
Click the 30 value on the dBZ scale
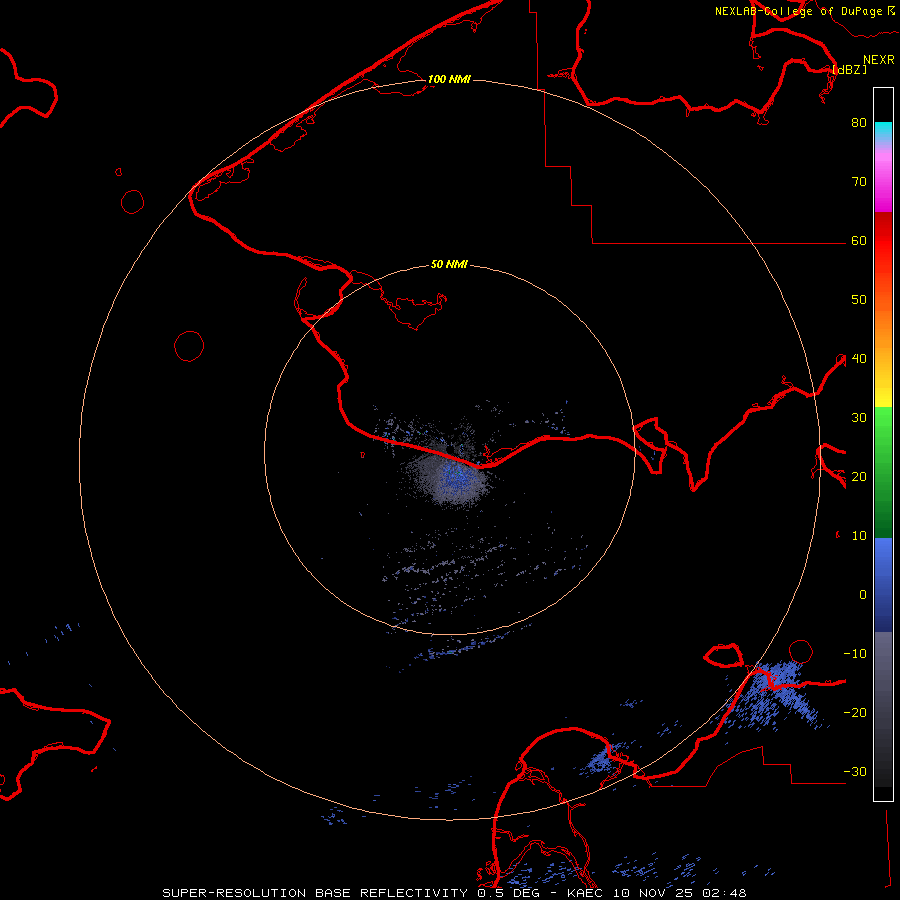pos(859,417)
